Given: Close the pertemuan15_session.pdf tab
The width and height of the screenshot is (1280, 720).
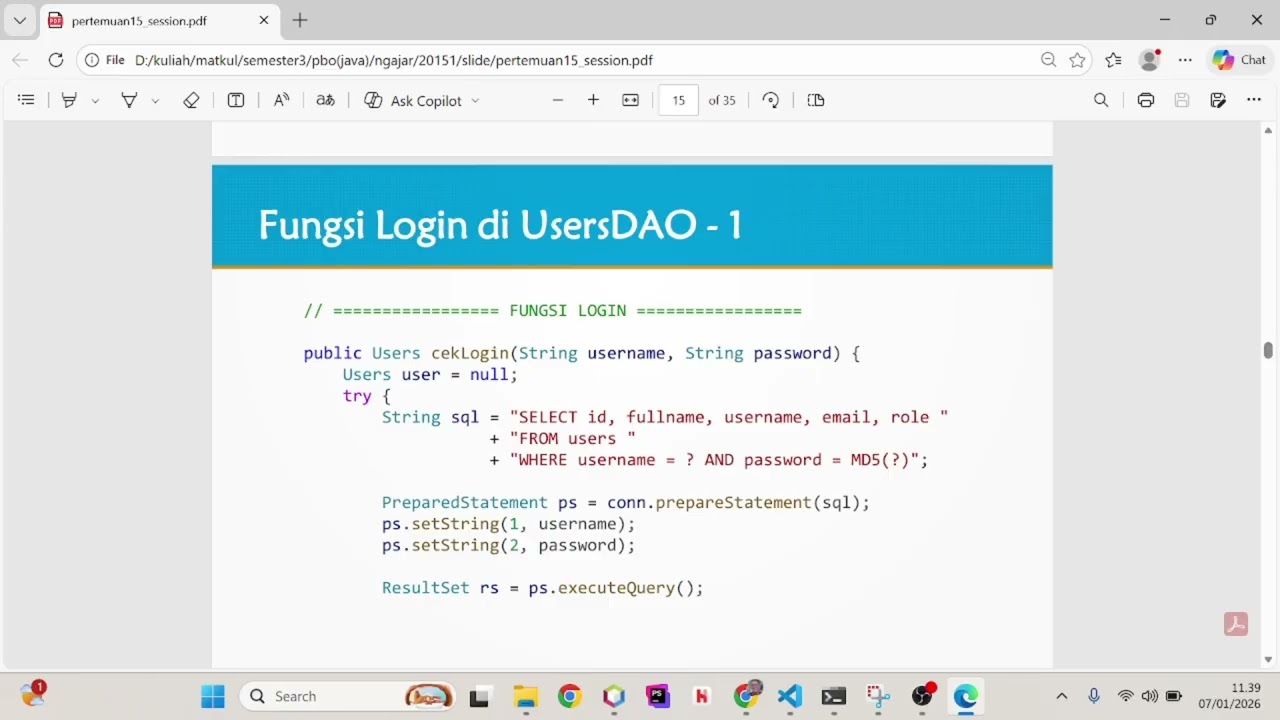Looking at the screenshot, I should (x=264, y=20).
